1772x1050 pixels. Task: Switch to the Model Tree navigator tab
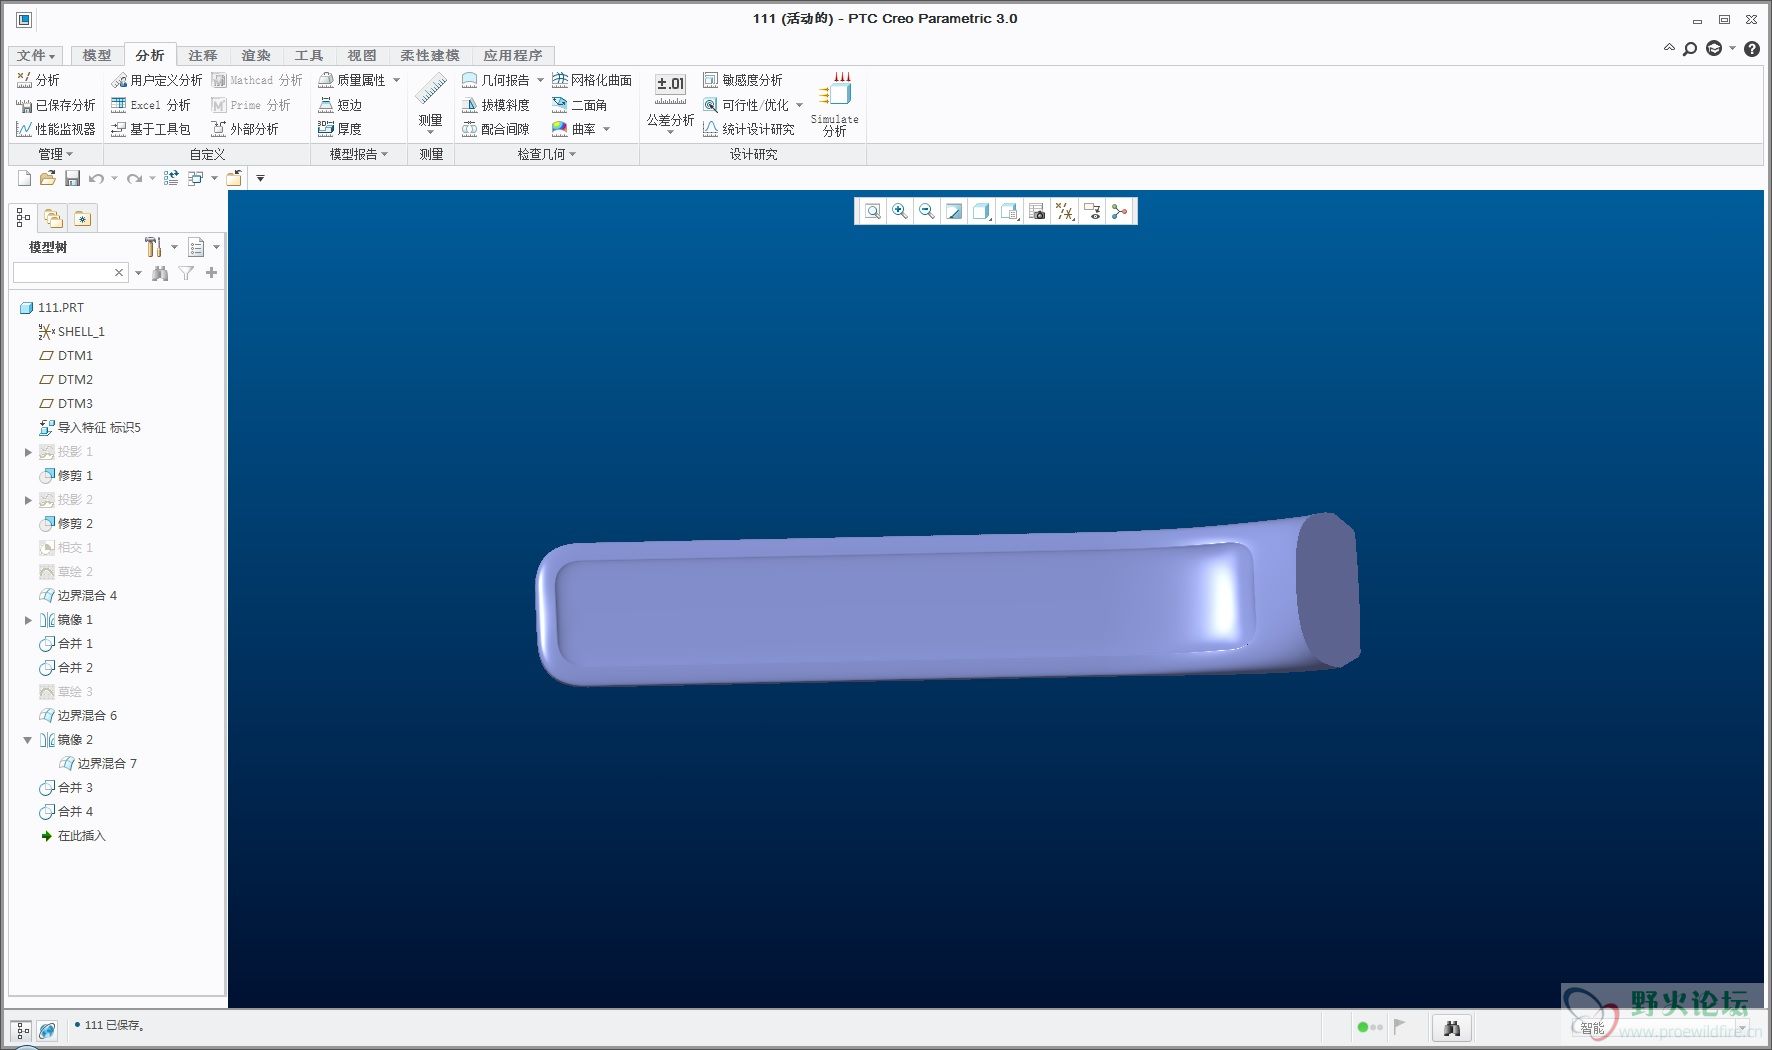[x=24, y=218]
